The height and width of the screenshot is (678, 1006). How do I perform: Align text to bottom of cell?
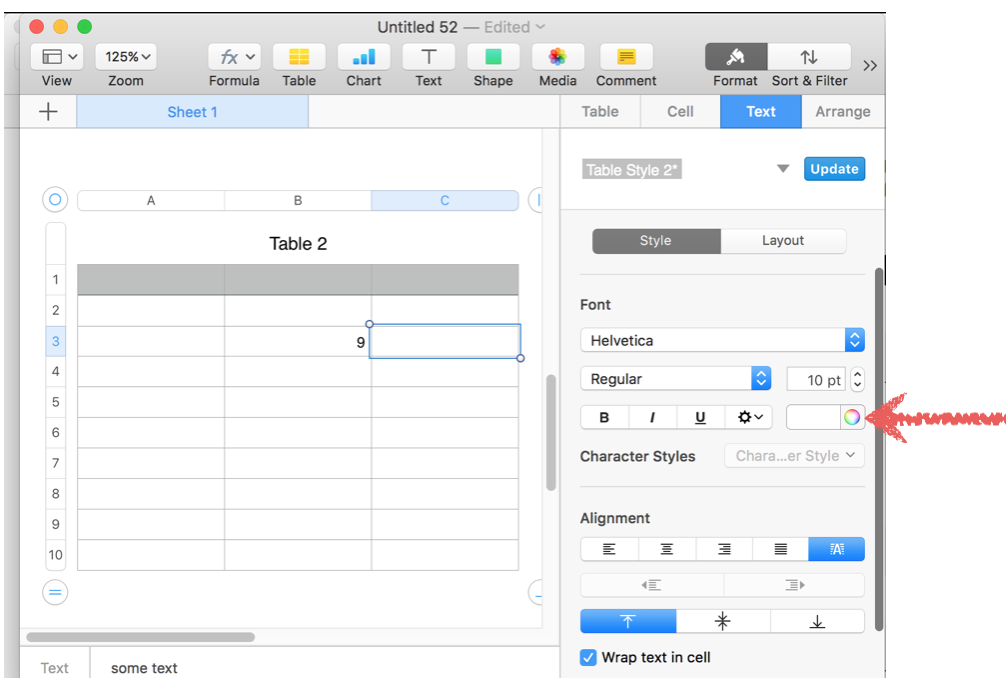(817, 621)
